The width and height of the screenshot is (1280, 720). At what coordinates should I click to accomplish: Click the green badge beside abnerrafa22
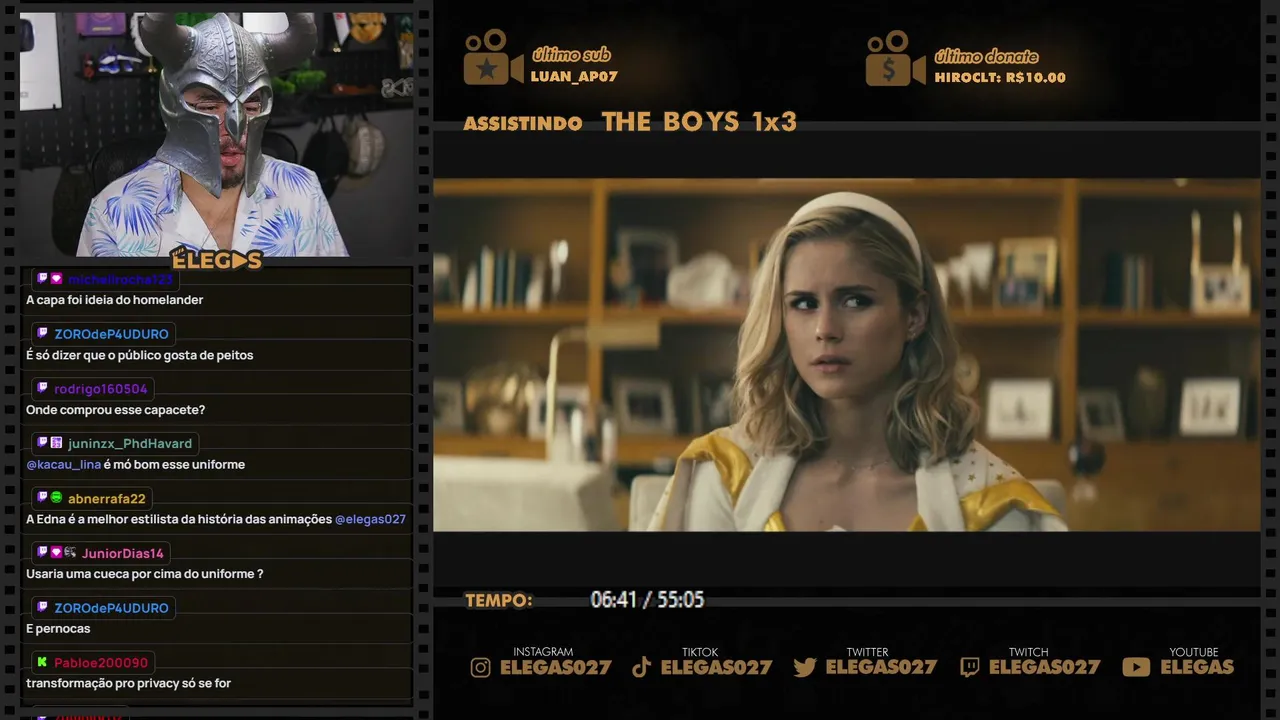pos(56,497)
